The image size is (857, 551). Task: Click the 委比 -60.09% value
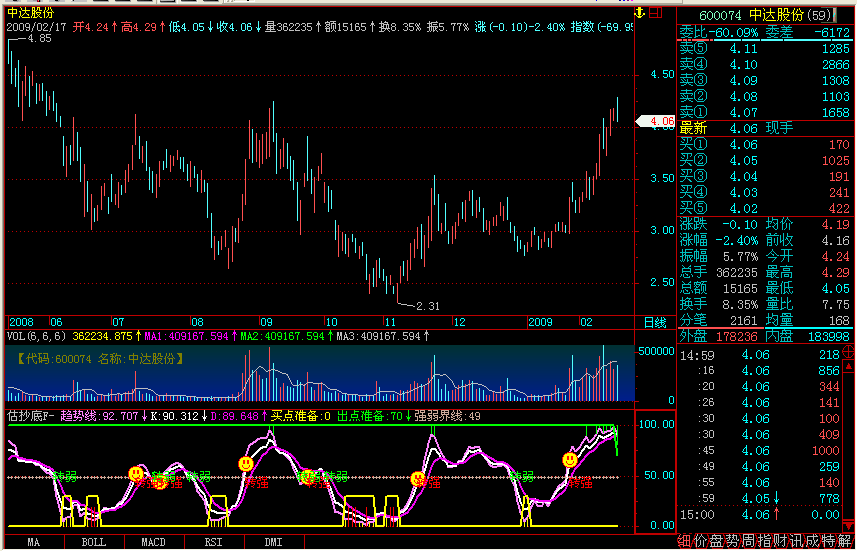[x=733, y=33]
